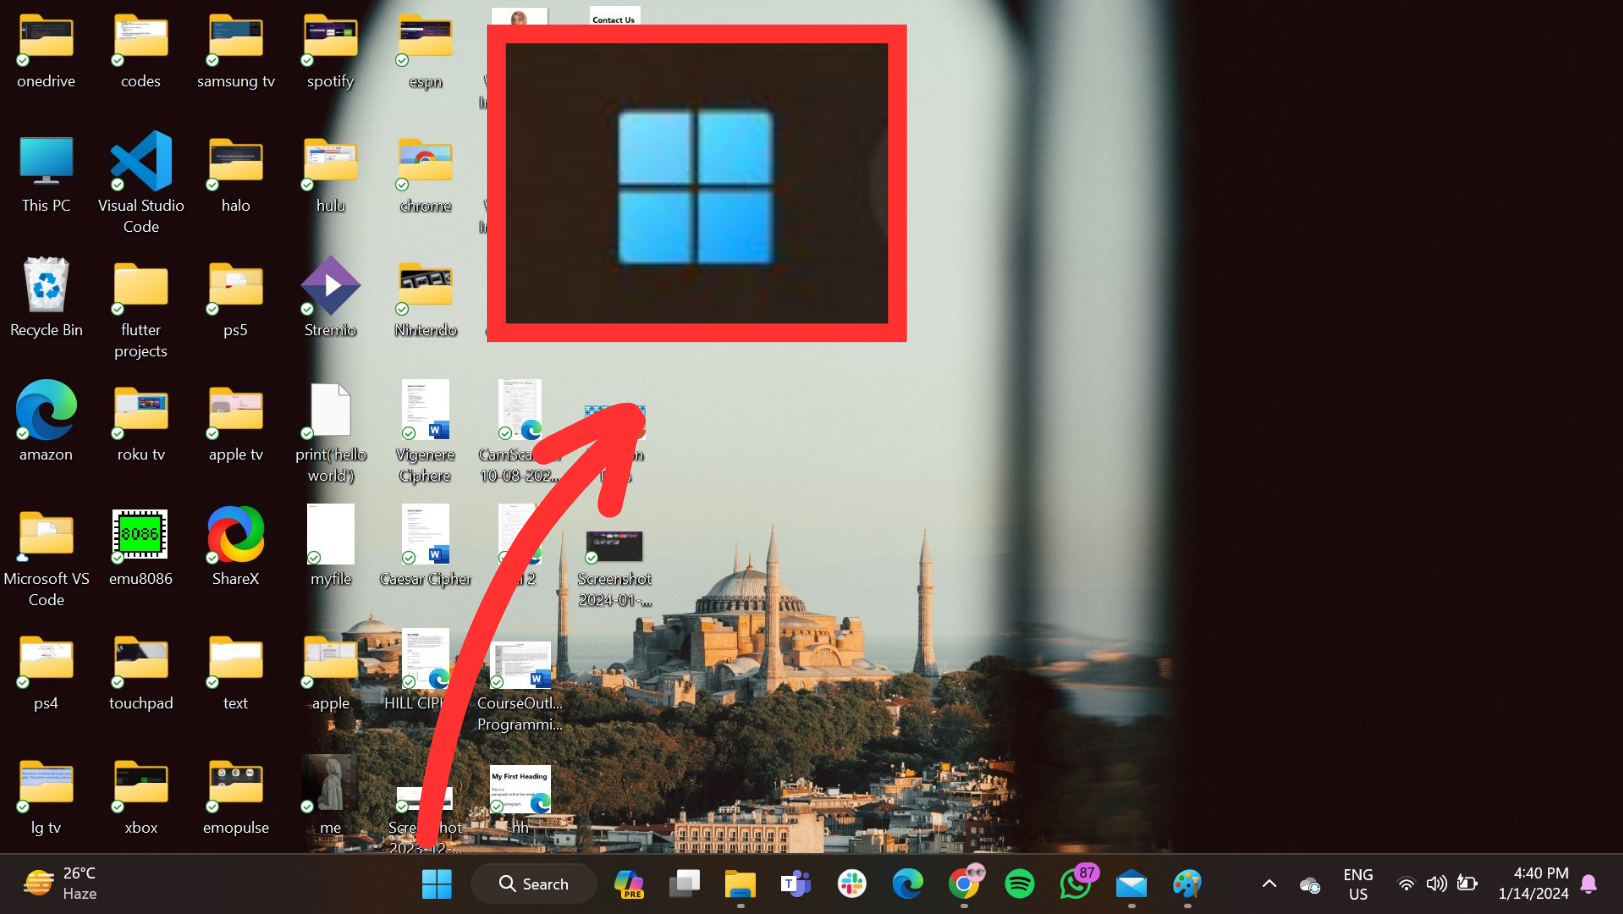Select the hh HTML file
This screenshot has height=914, width=1623.
pos(520,800)
